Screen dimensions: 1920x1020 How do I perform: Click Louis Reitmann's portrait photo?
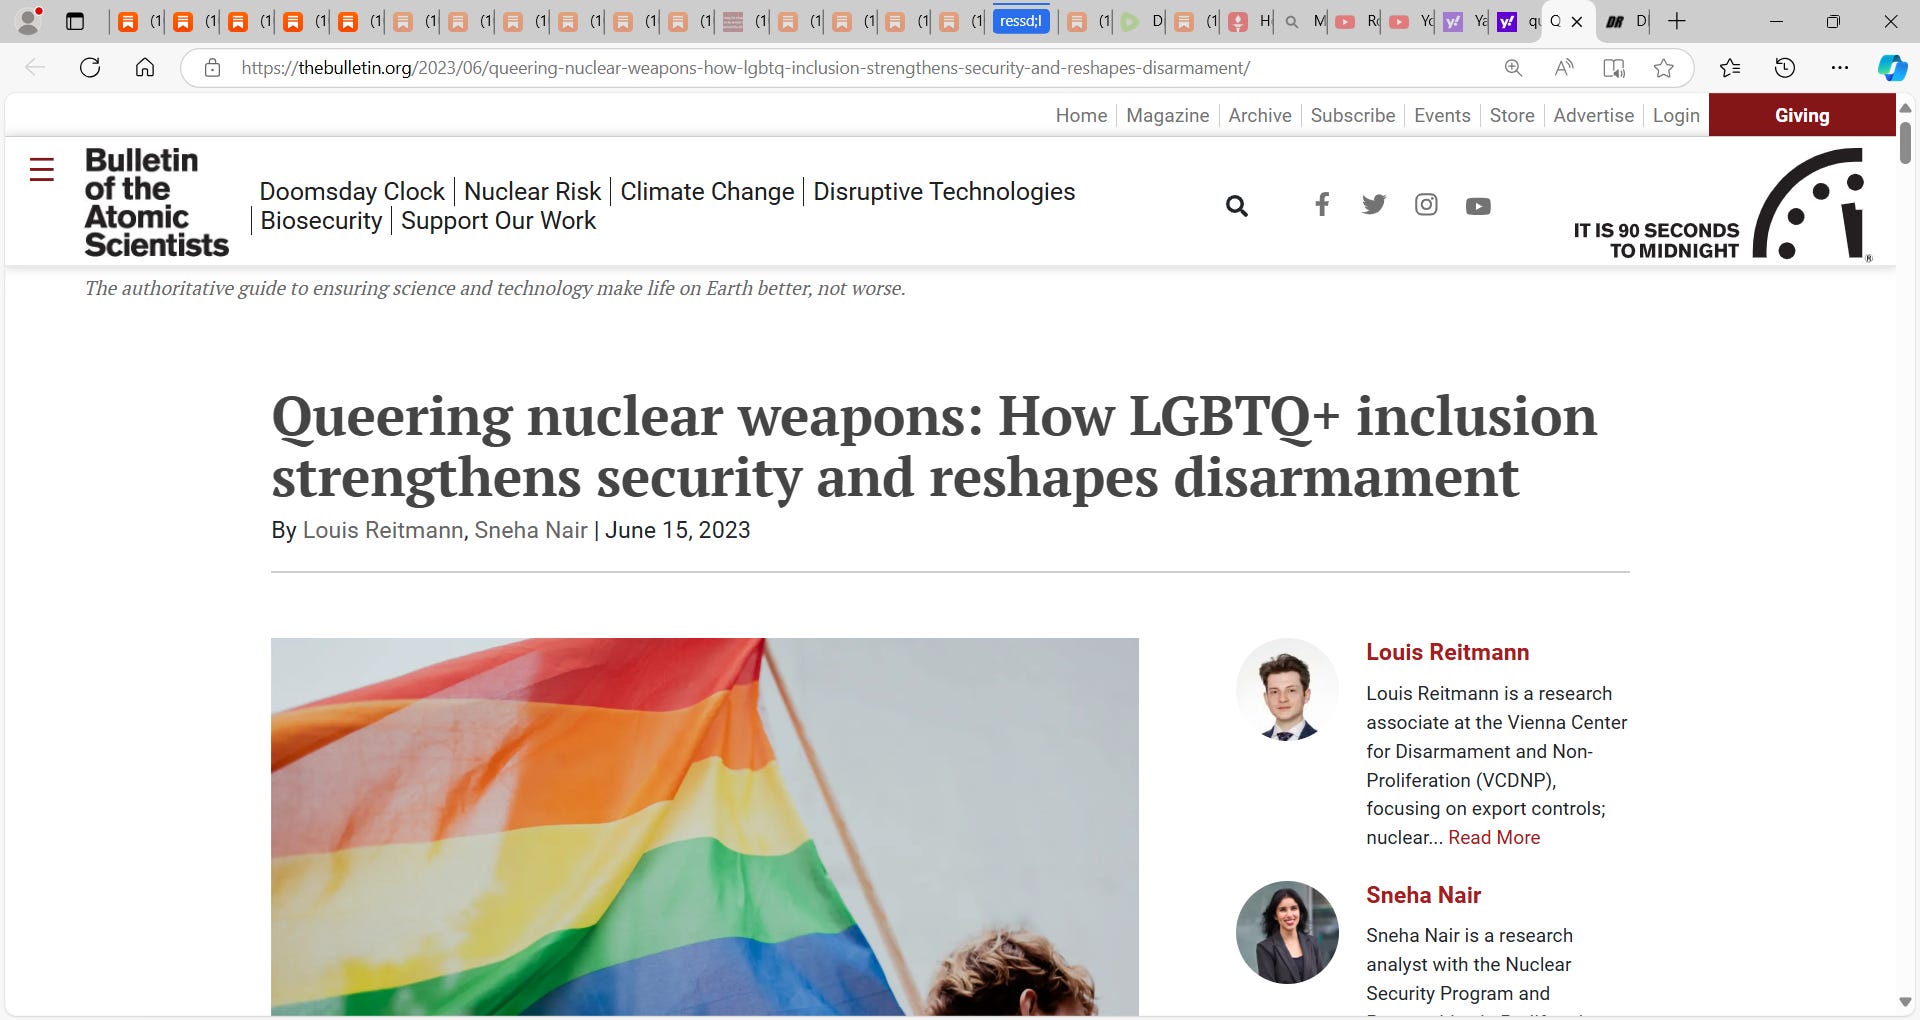(1287, 689)
